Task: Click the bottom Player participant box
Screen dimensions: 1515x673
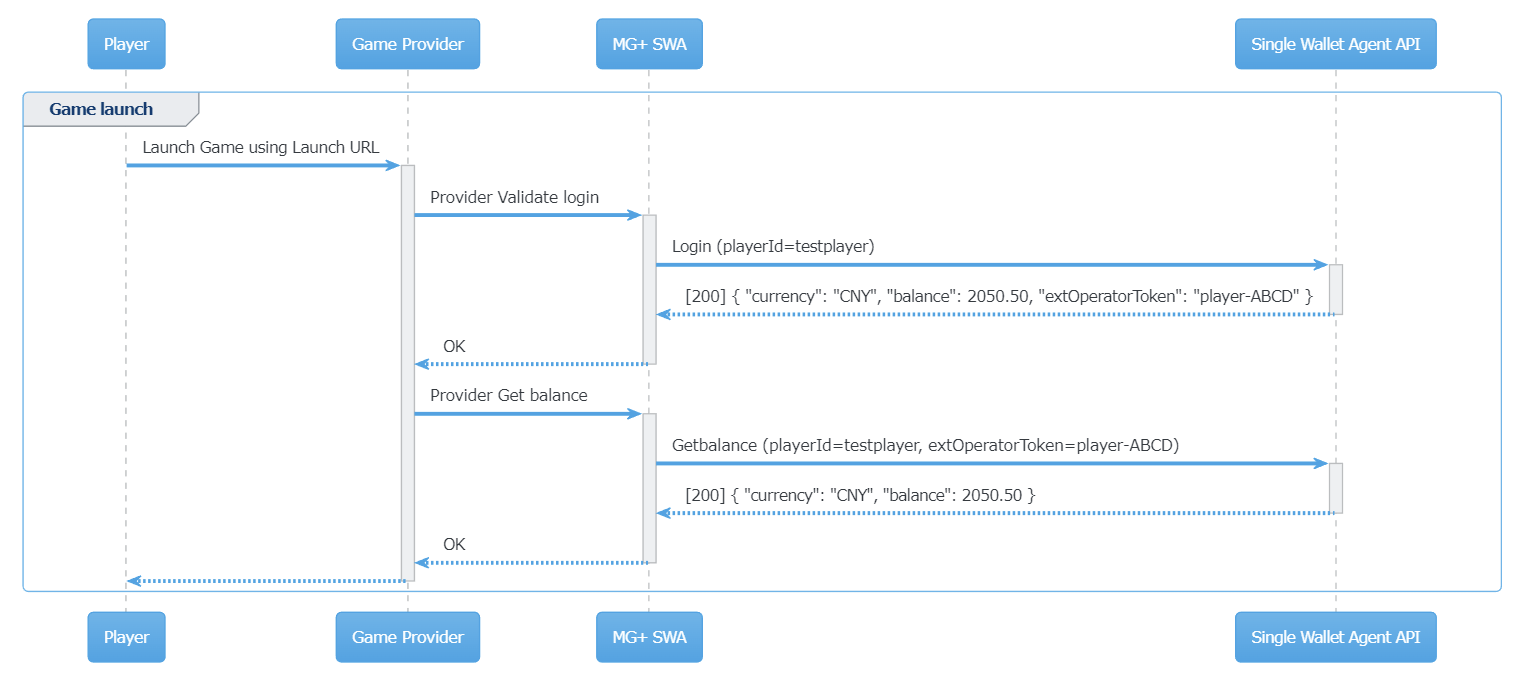Action: (x=126, y=637)
